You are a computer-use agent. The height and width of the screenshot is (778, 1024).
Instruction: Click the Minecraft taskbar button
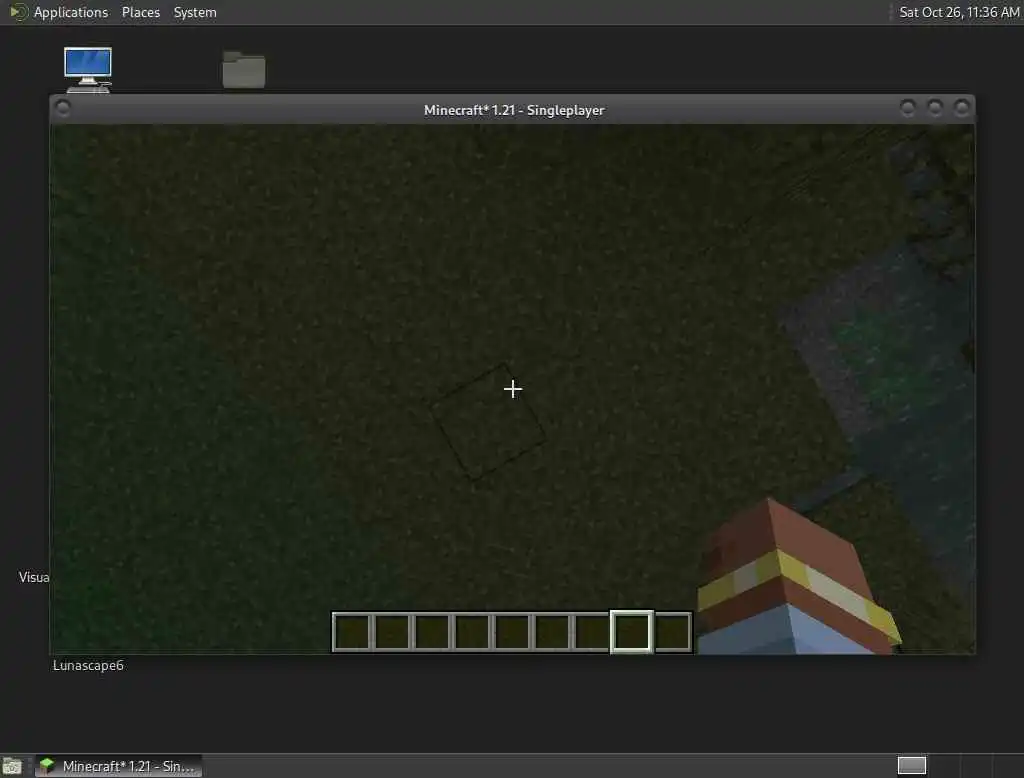tap(118, 766)
